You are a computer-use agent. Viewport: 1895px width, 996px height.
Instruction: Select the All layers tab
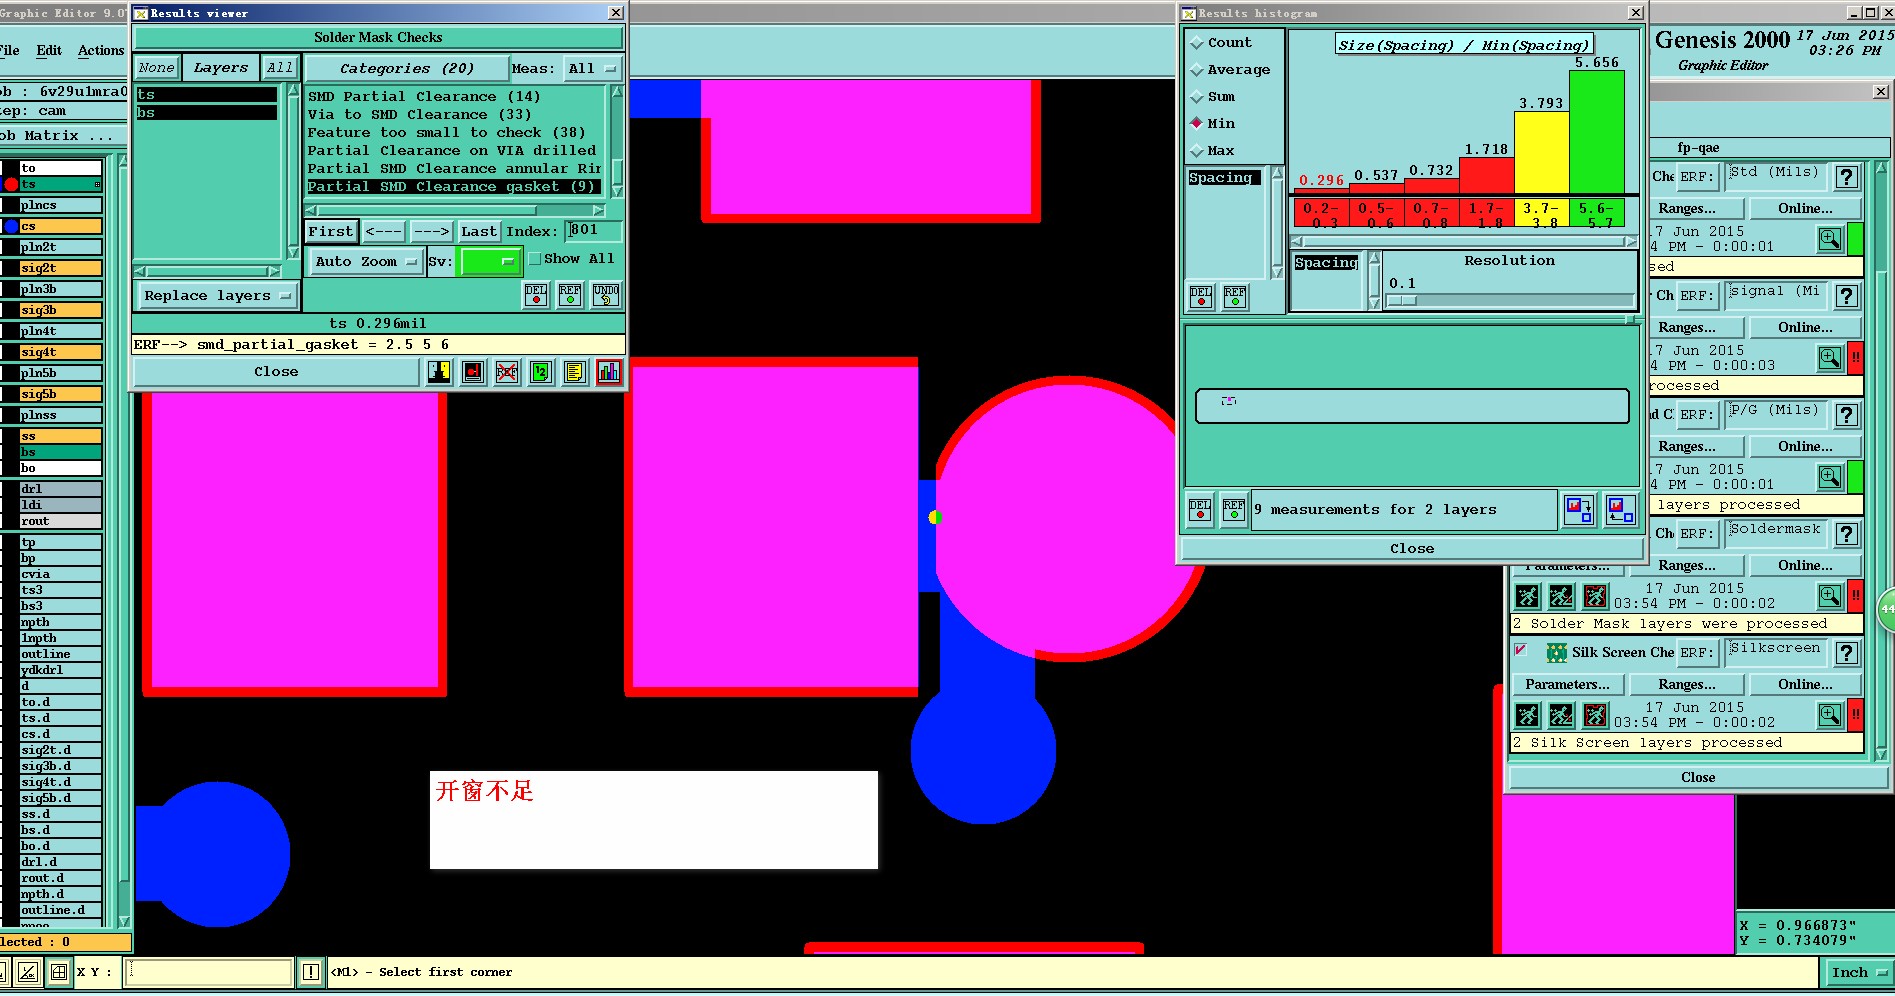pyautogui.click(x=279, y=67)
